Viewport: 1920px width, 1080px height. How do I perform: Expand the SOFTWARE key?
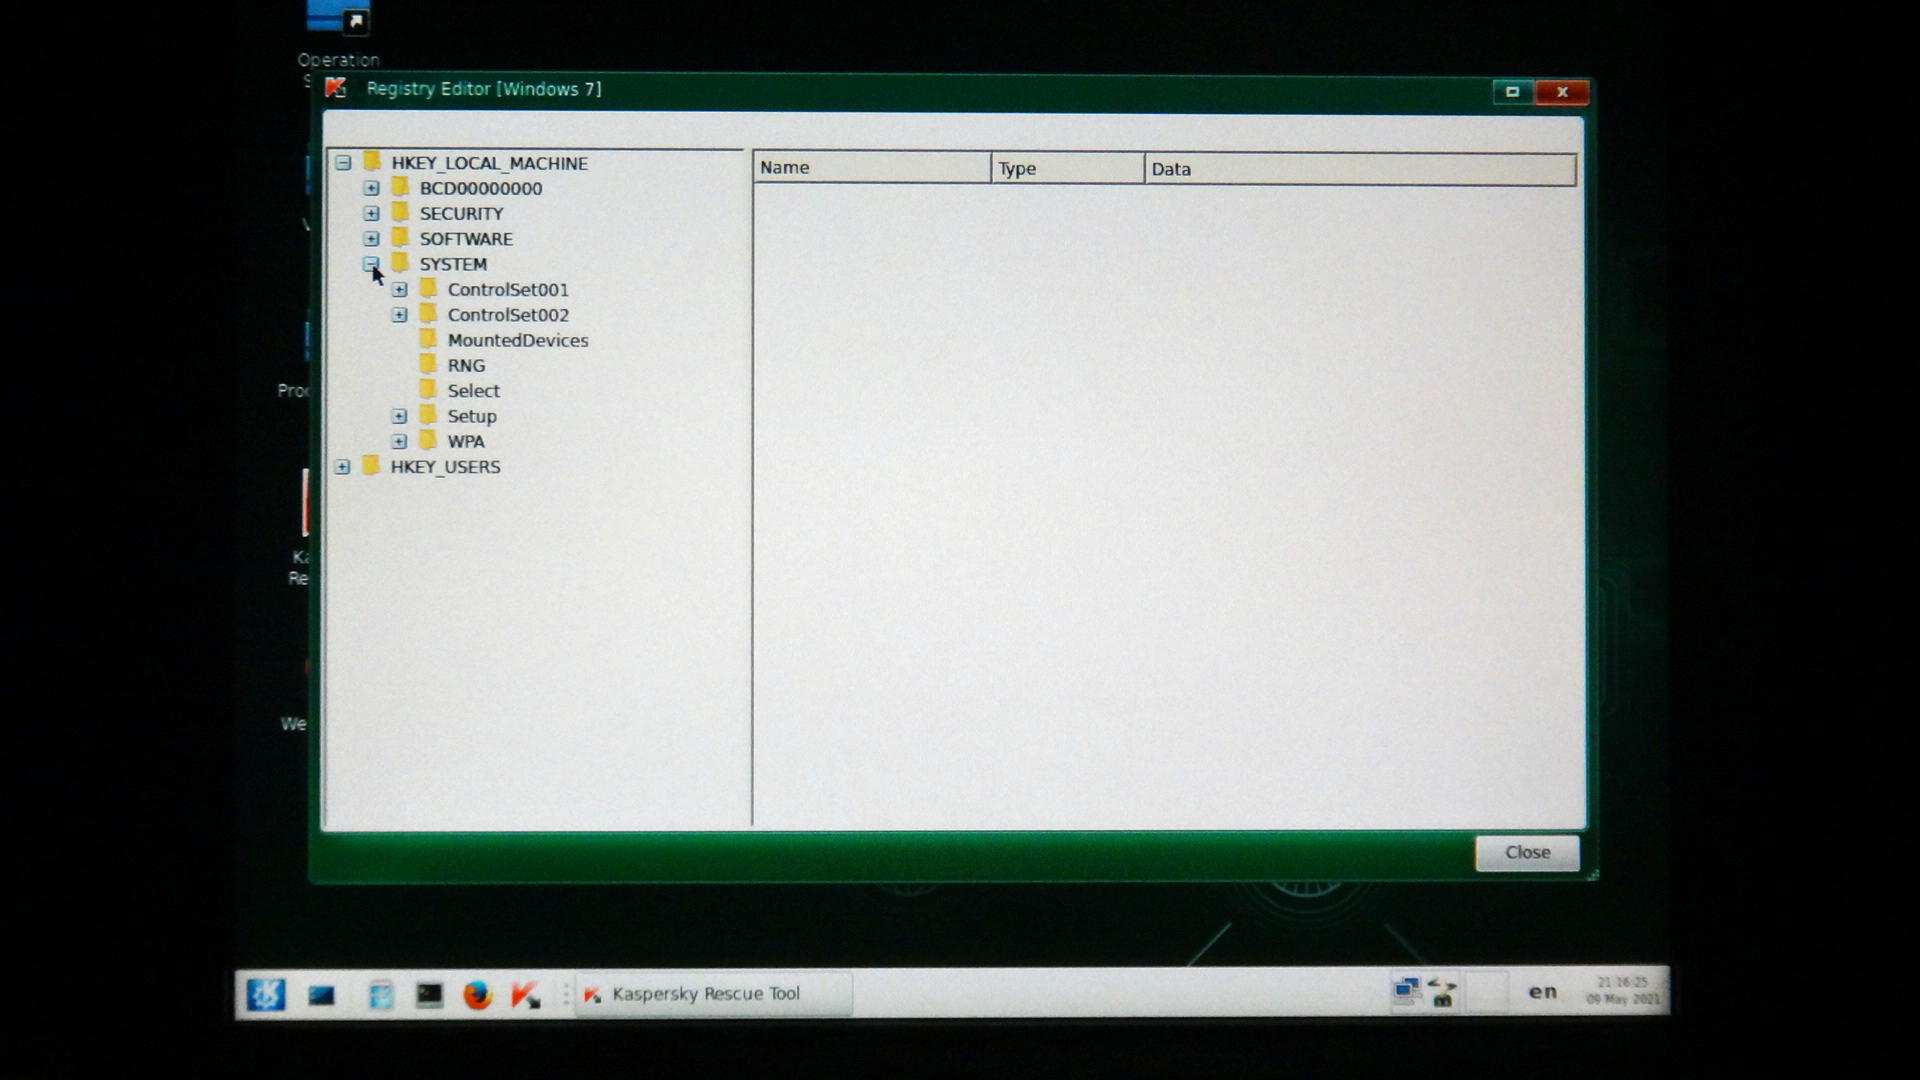point(371,239)
